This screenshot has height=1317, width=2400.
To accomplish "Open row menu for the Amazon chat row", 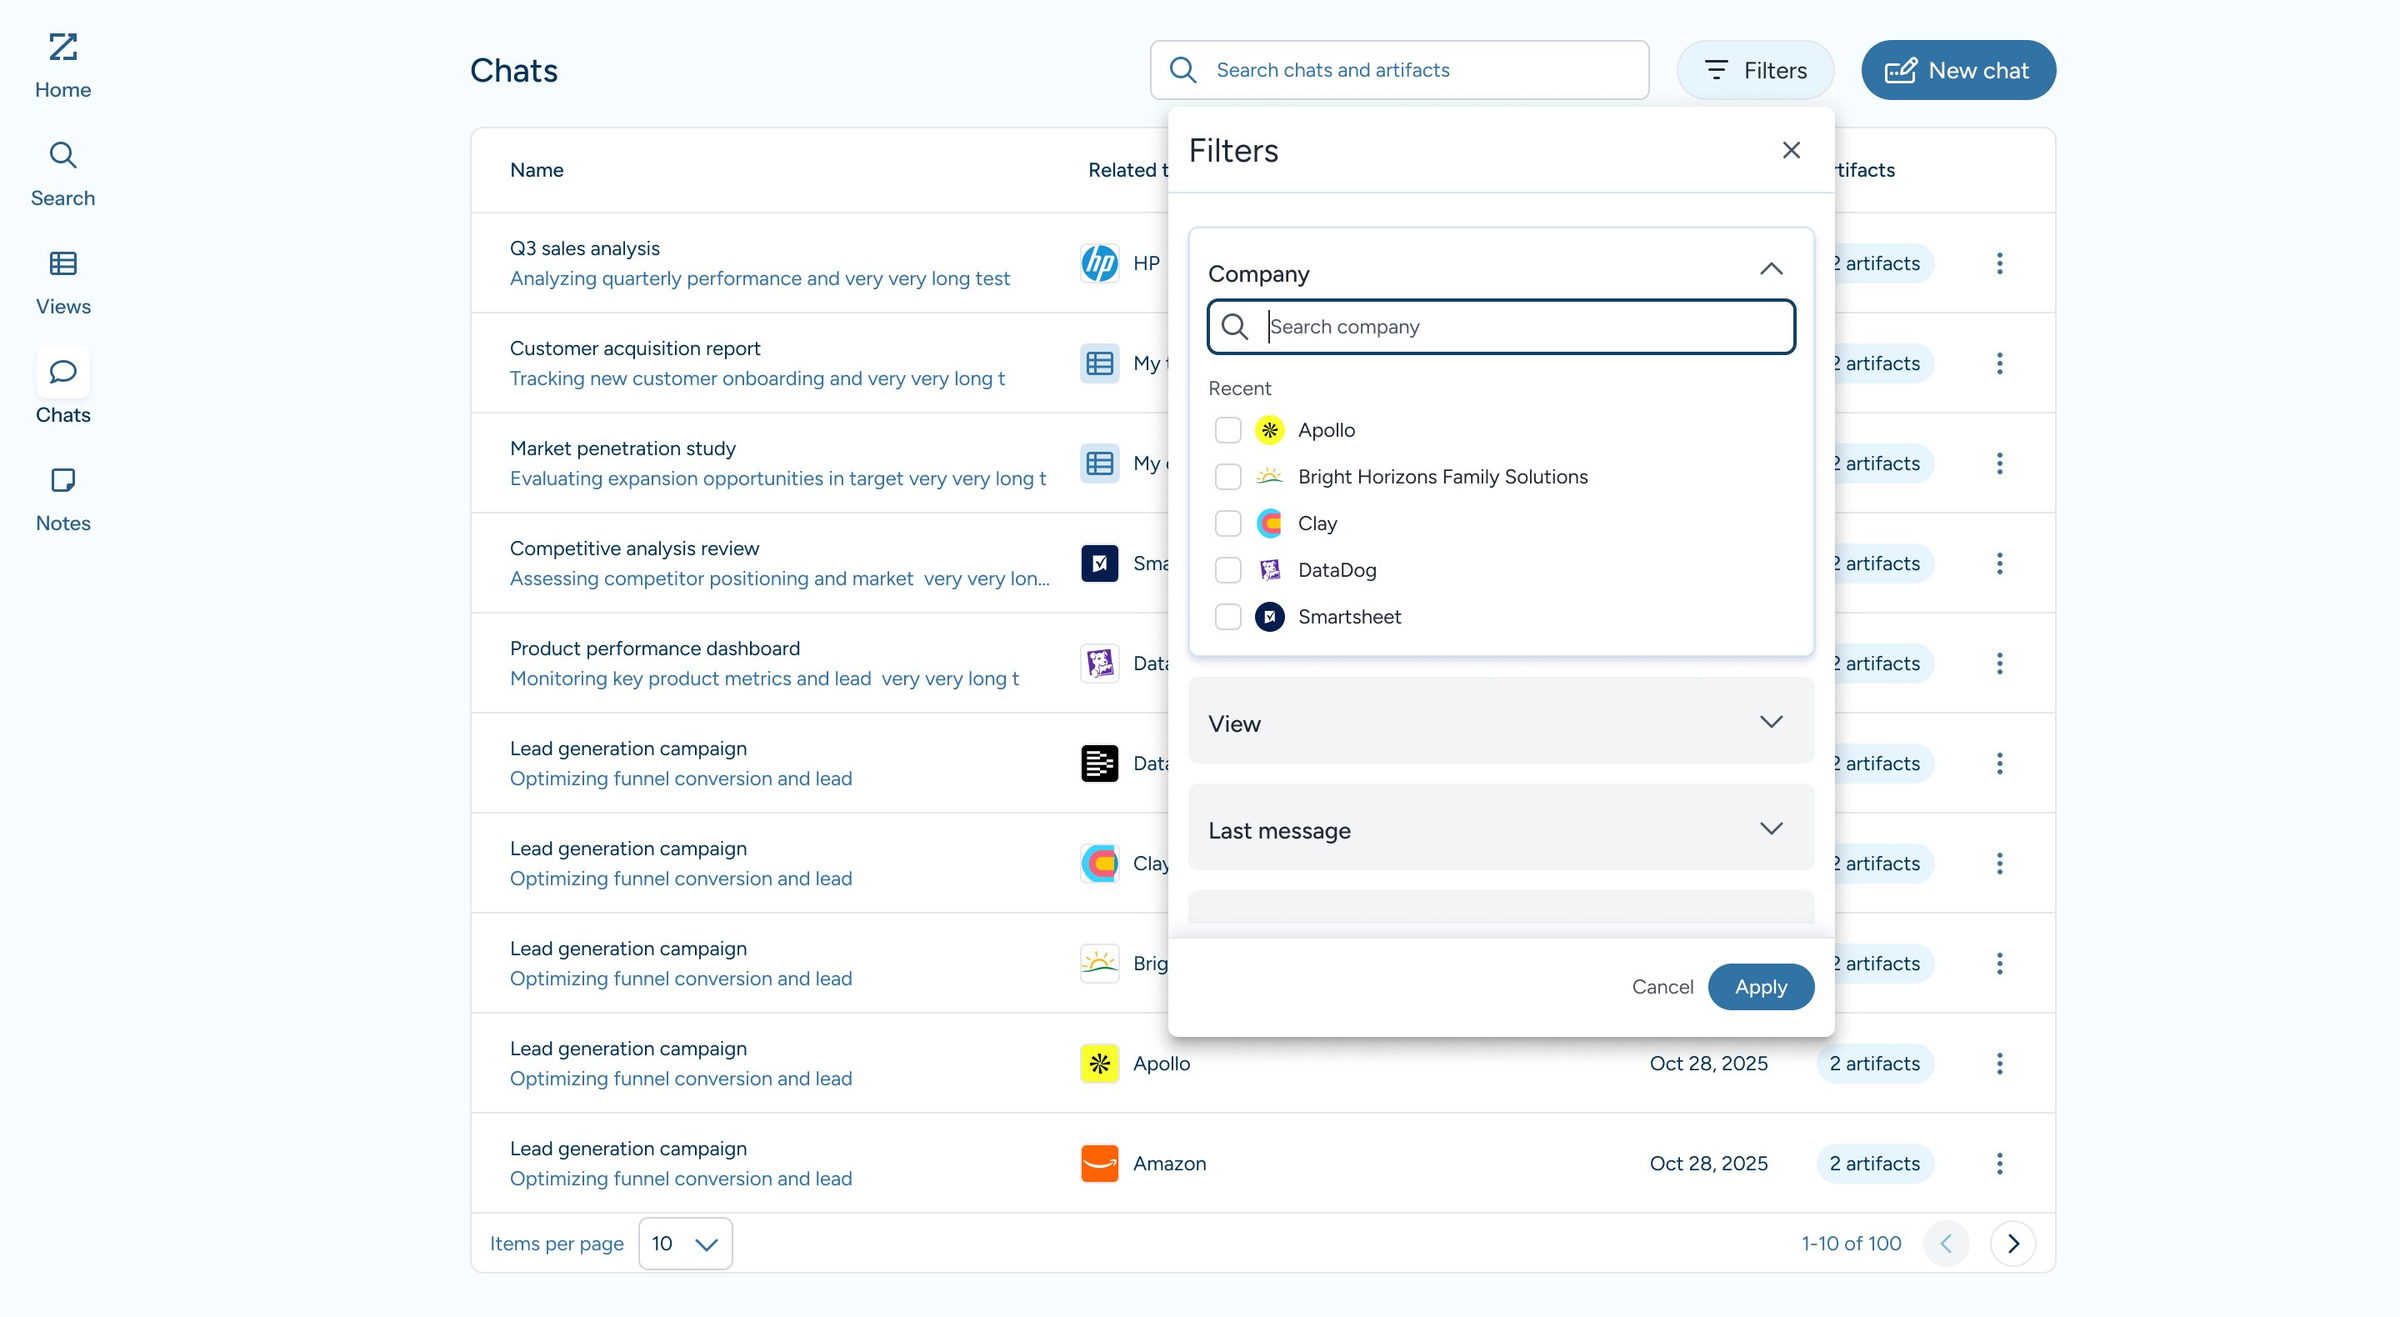I will [1999, 1163].
